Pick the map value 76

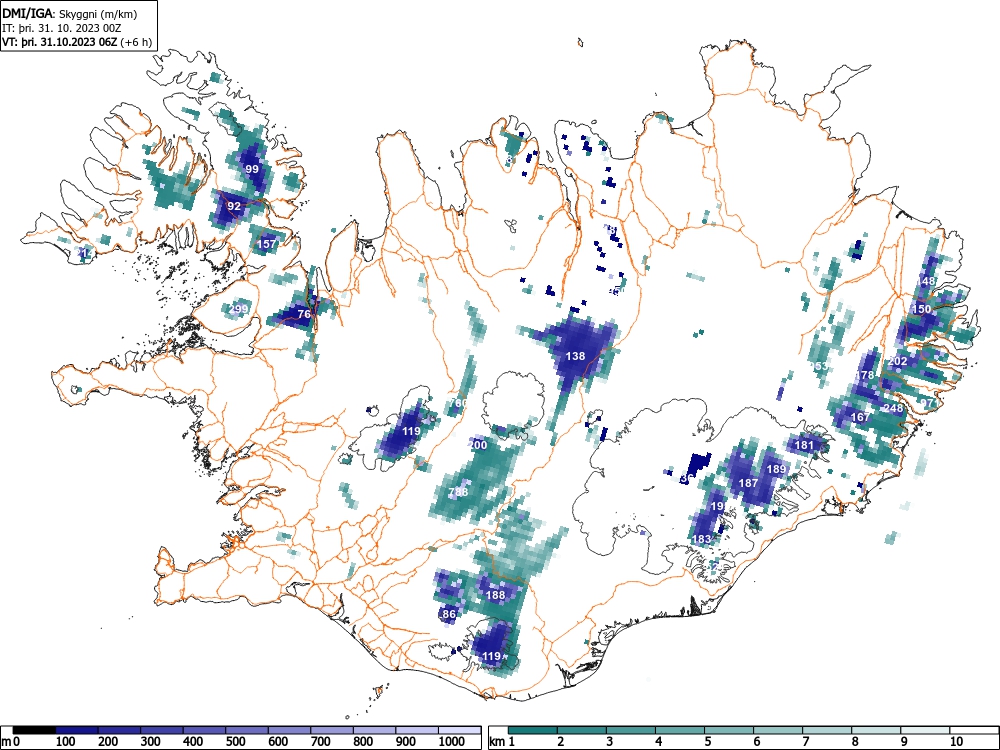(x=304, y=314)
